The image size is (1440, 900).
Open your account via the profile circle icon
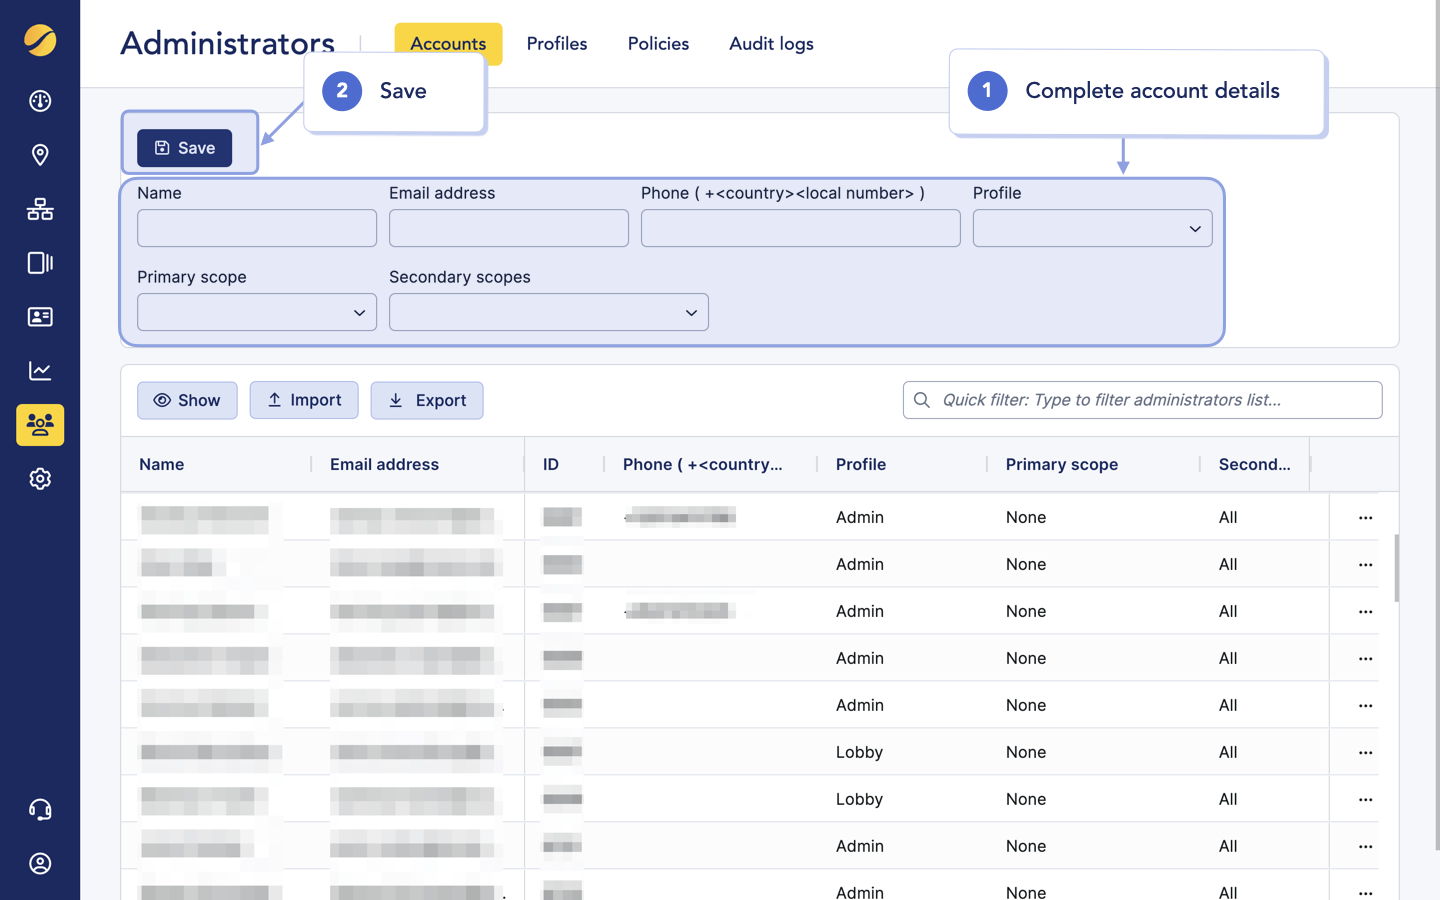click(40, 863)
